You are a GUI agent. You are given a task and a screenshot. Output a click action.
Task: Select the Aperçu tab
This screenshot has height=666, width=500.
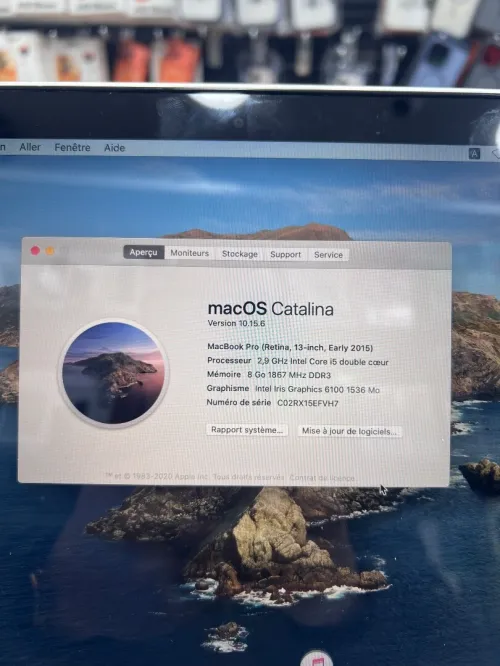144,252
